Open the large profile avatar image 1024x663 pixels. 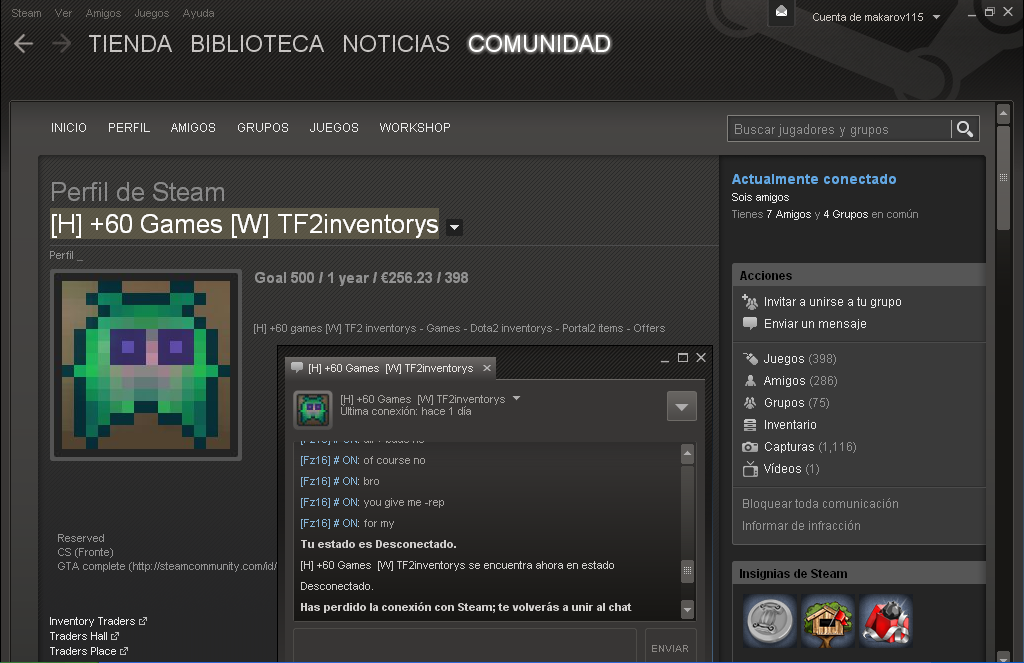coord(146,365)
